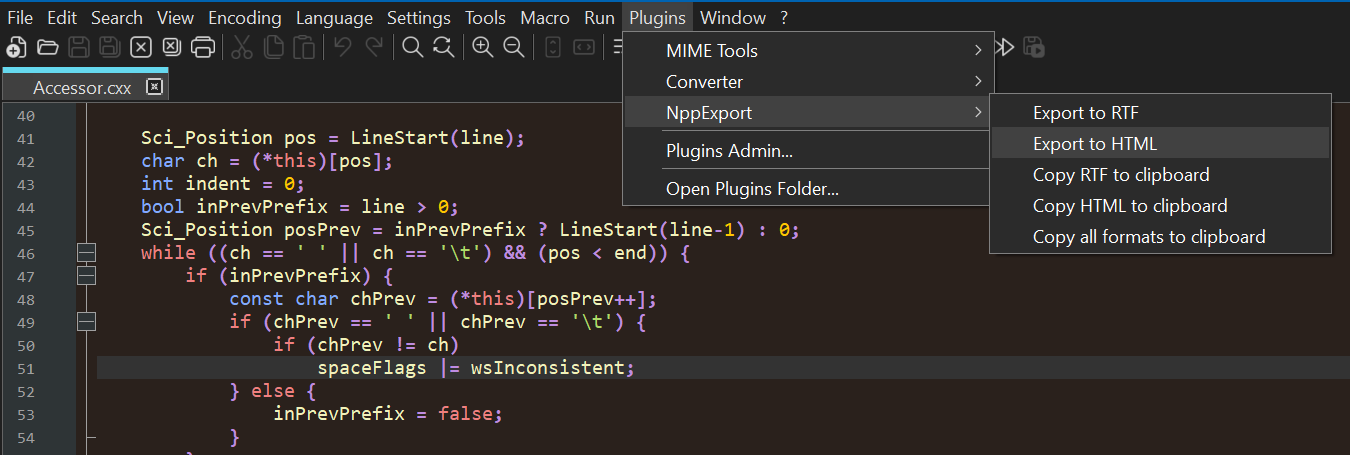The width and height of the screenshot is (1350, 455).
Task: Click the Find magnifier icon
Action: point(412,47)
